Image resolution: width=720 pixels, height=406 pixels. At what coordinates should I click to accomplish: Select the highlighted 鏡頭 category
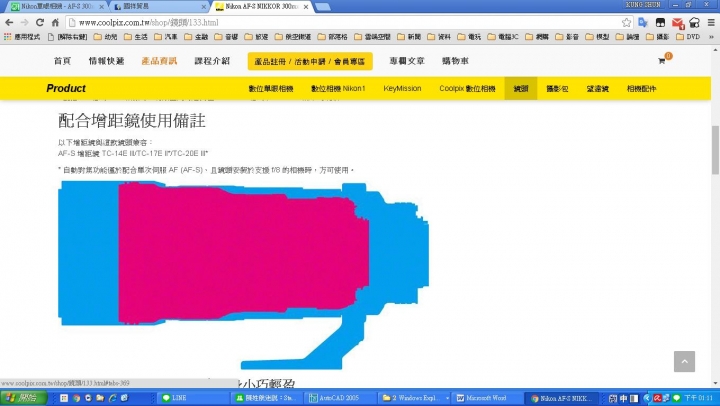coord(521,88)
